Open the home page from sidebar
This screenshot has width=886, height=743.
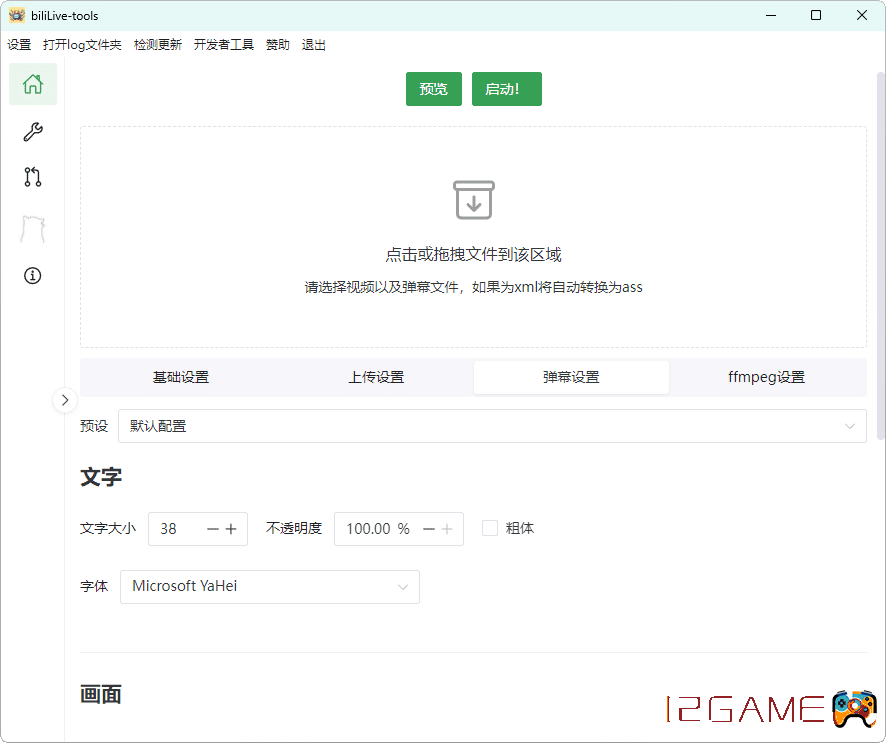pos(33,84)
